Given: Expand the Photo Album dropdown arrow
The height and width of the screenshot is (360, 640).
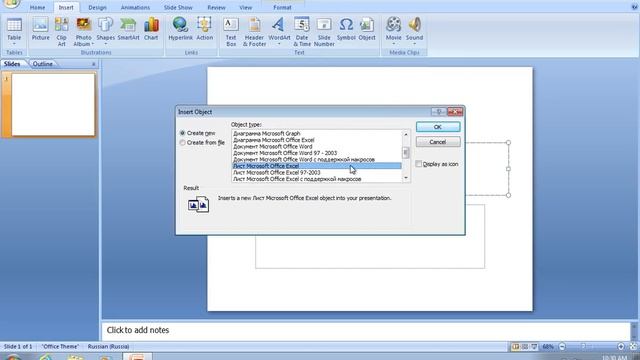Looking at the screenshot, I should click(93, 44).
